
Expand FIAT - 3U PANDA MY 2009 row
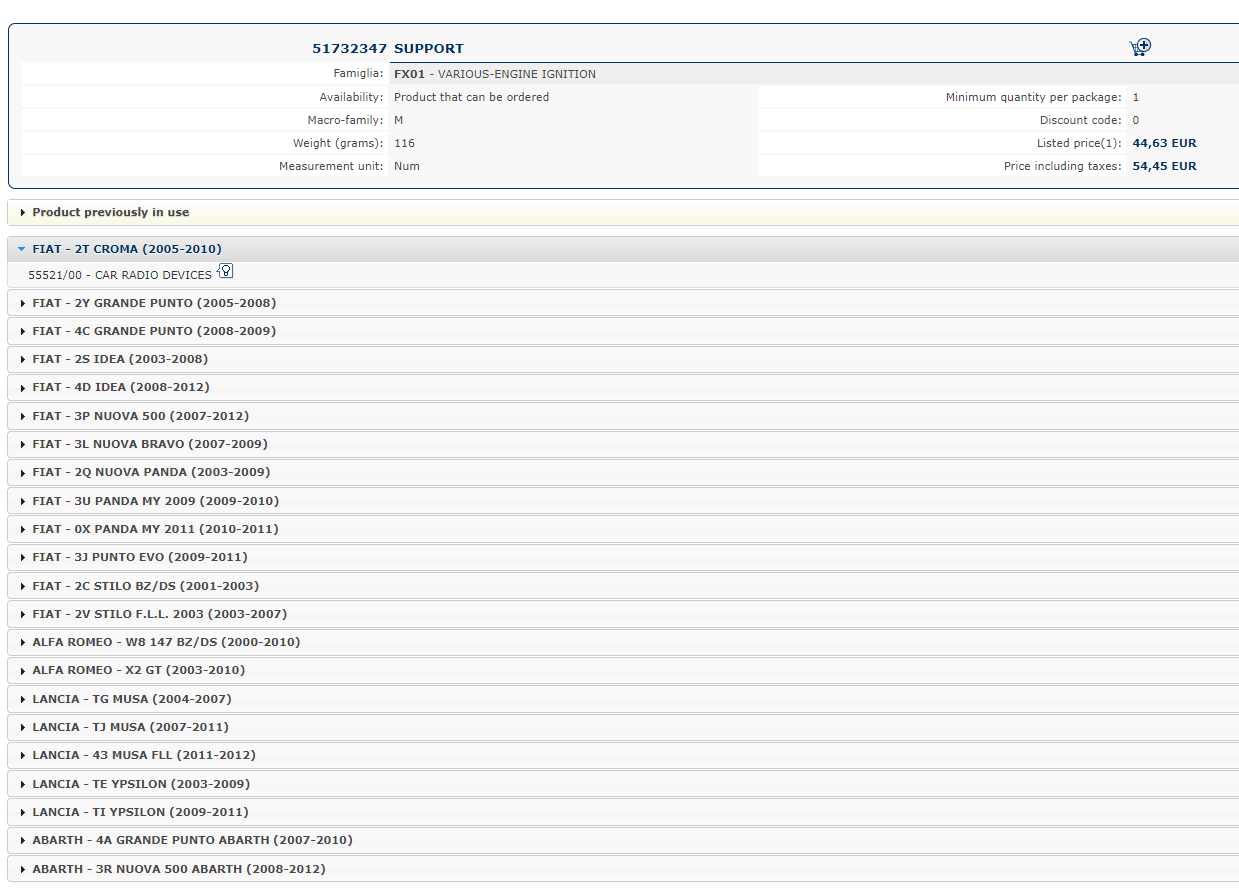coord(623,501)
